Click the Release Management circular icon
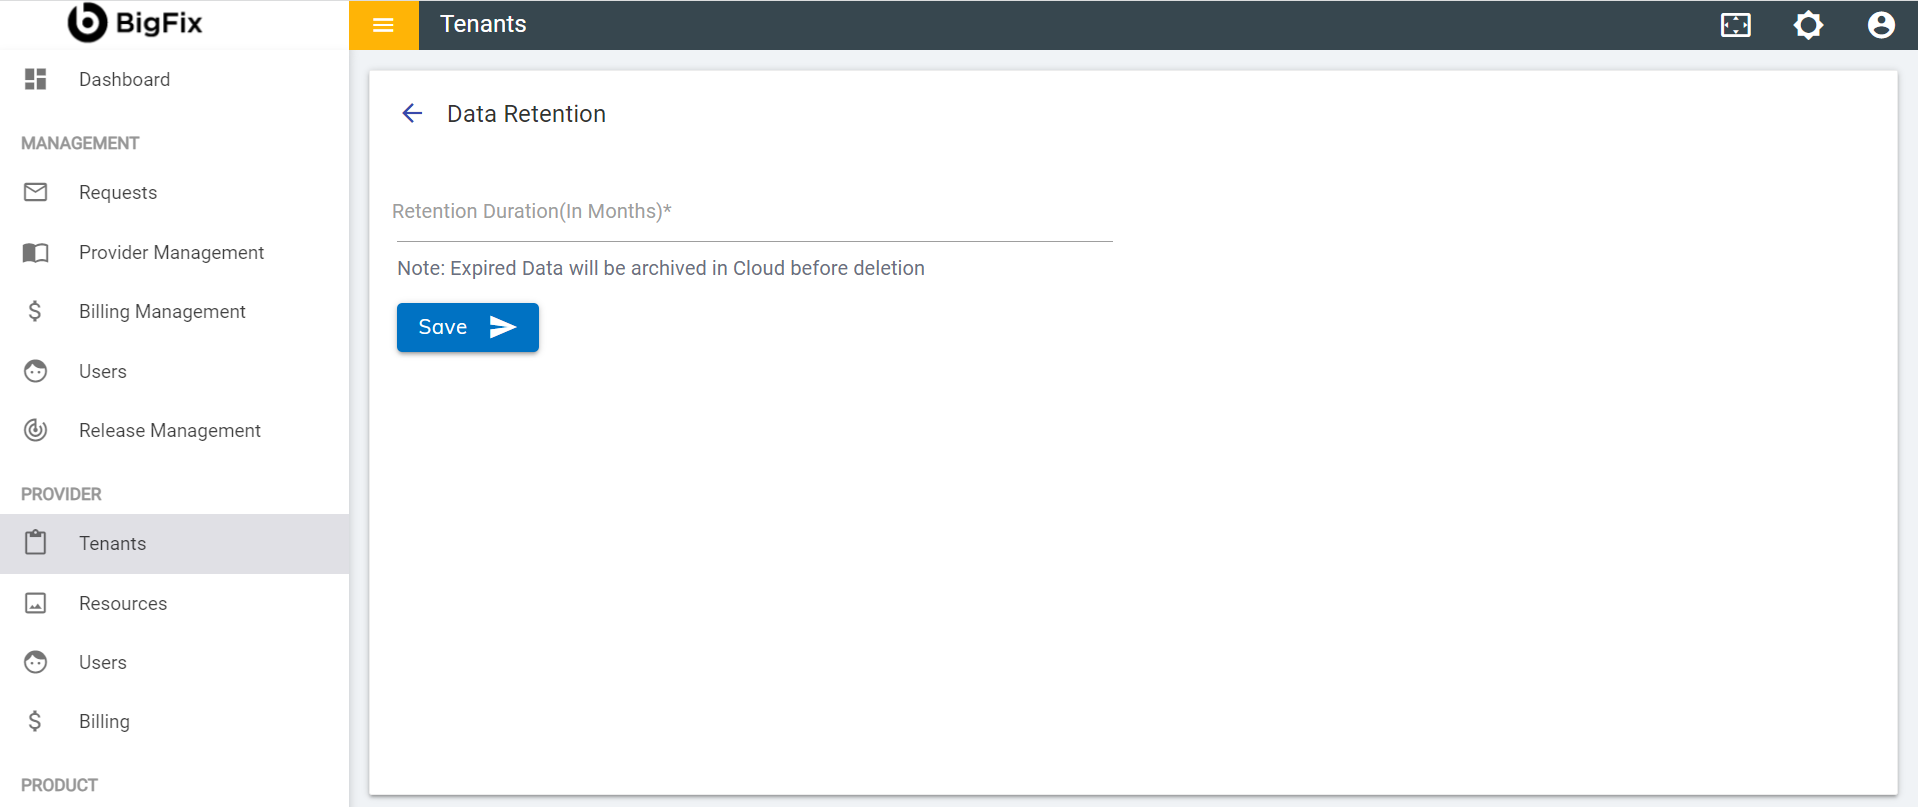 point(36,430)
